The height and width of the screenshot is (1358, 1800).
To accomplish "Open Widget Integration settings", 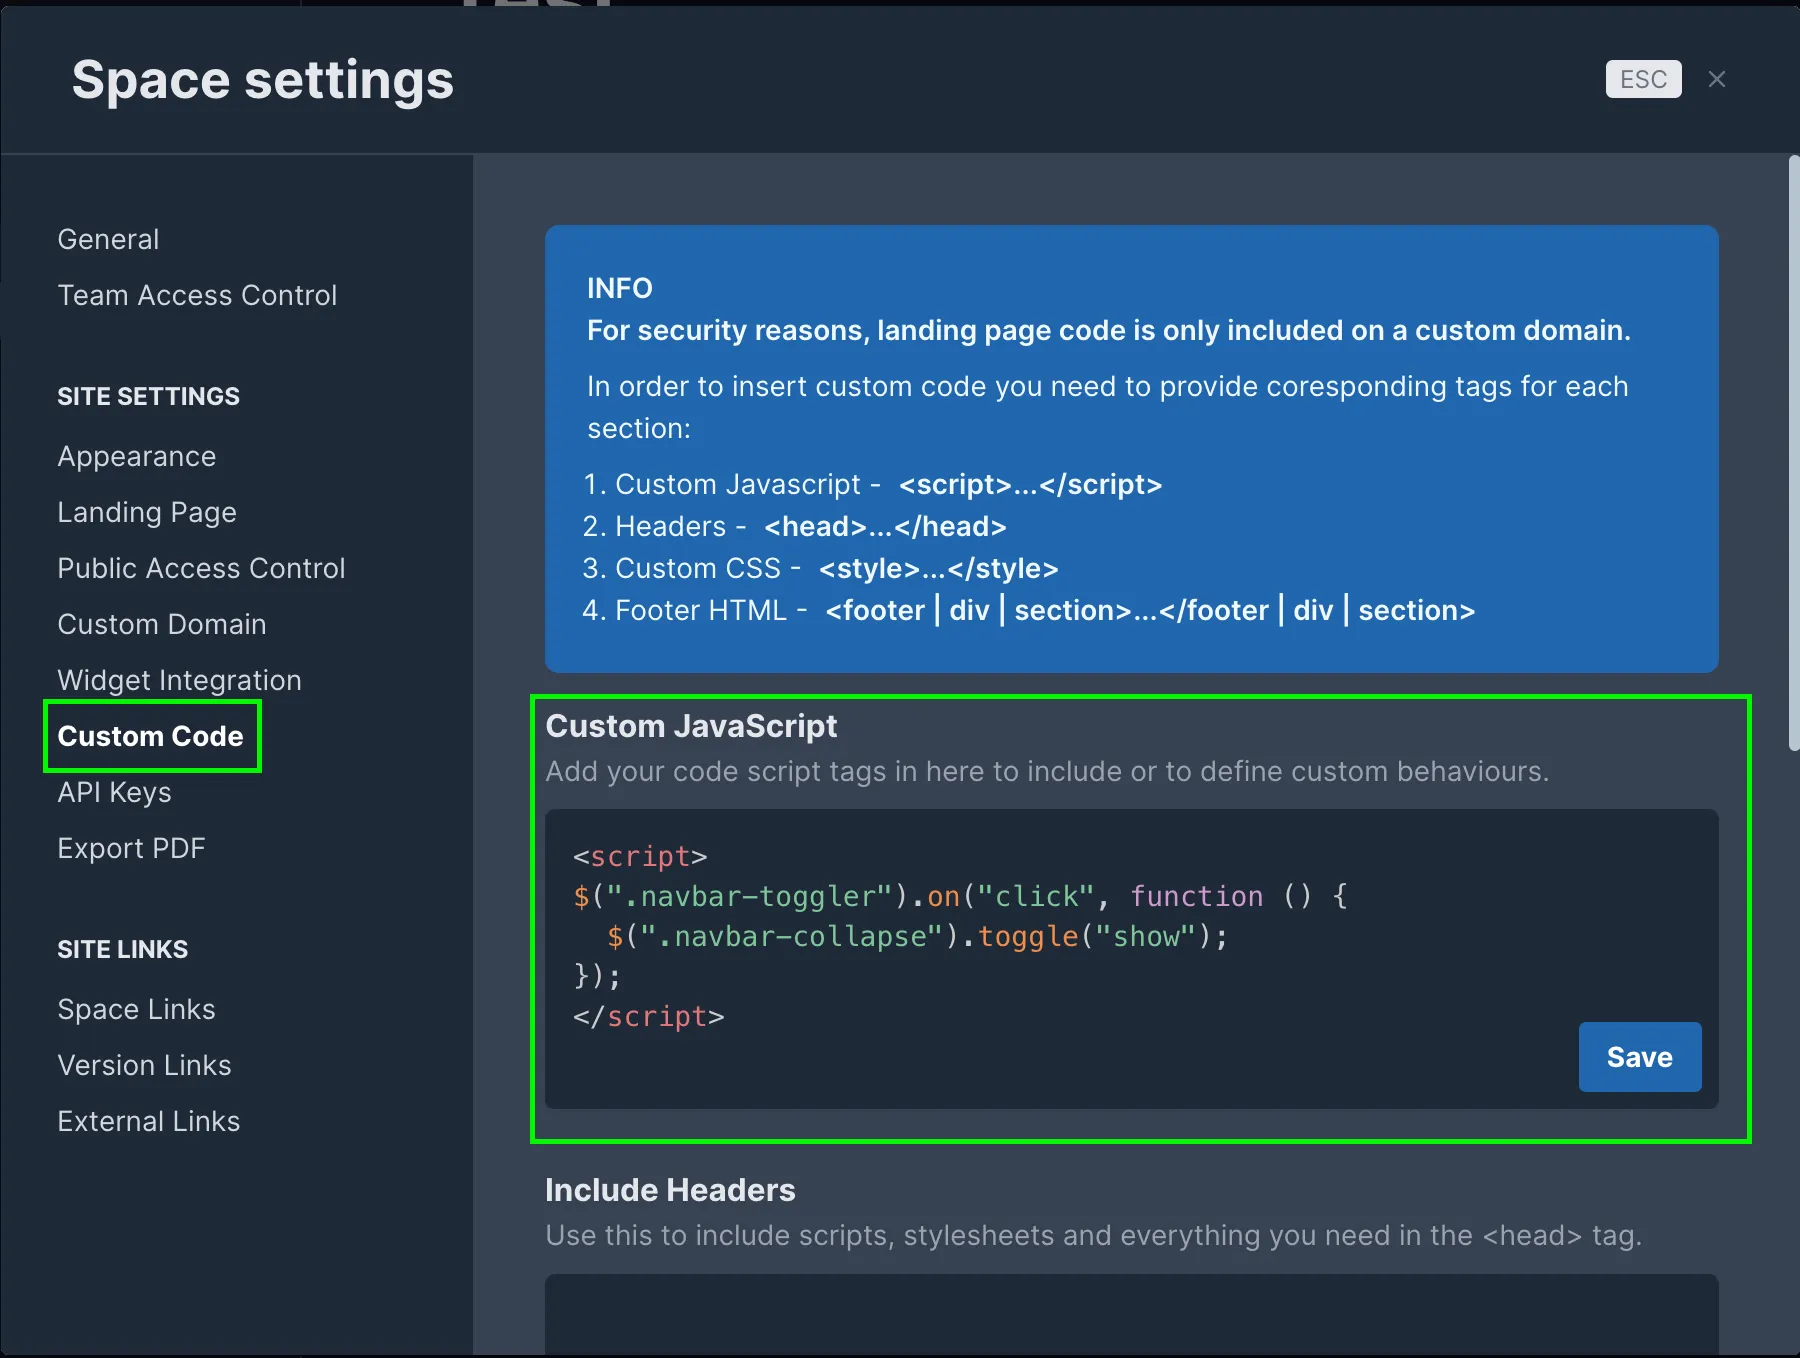I will (x=179, y=680).
